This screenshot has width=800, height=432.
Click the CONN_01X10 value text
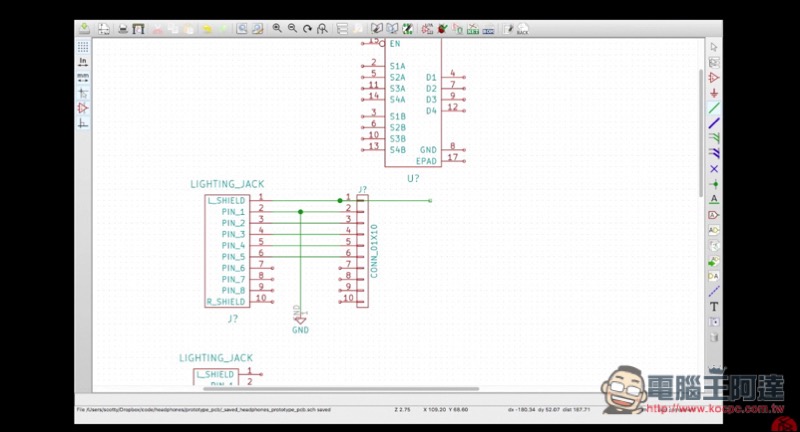pyautogui.click(x=374, y=251)
